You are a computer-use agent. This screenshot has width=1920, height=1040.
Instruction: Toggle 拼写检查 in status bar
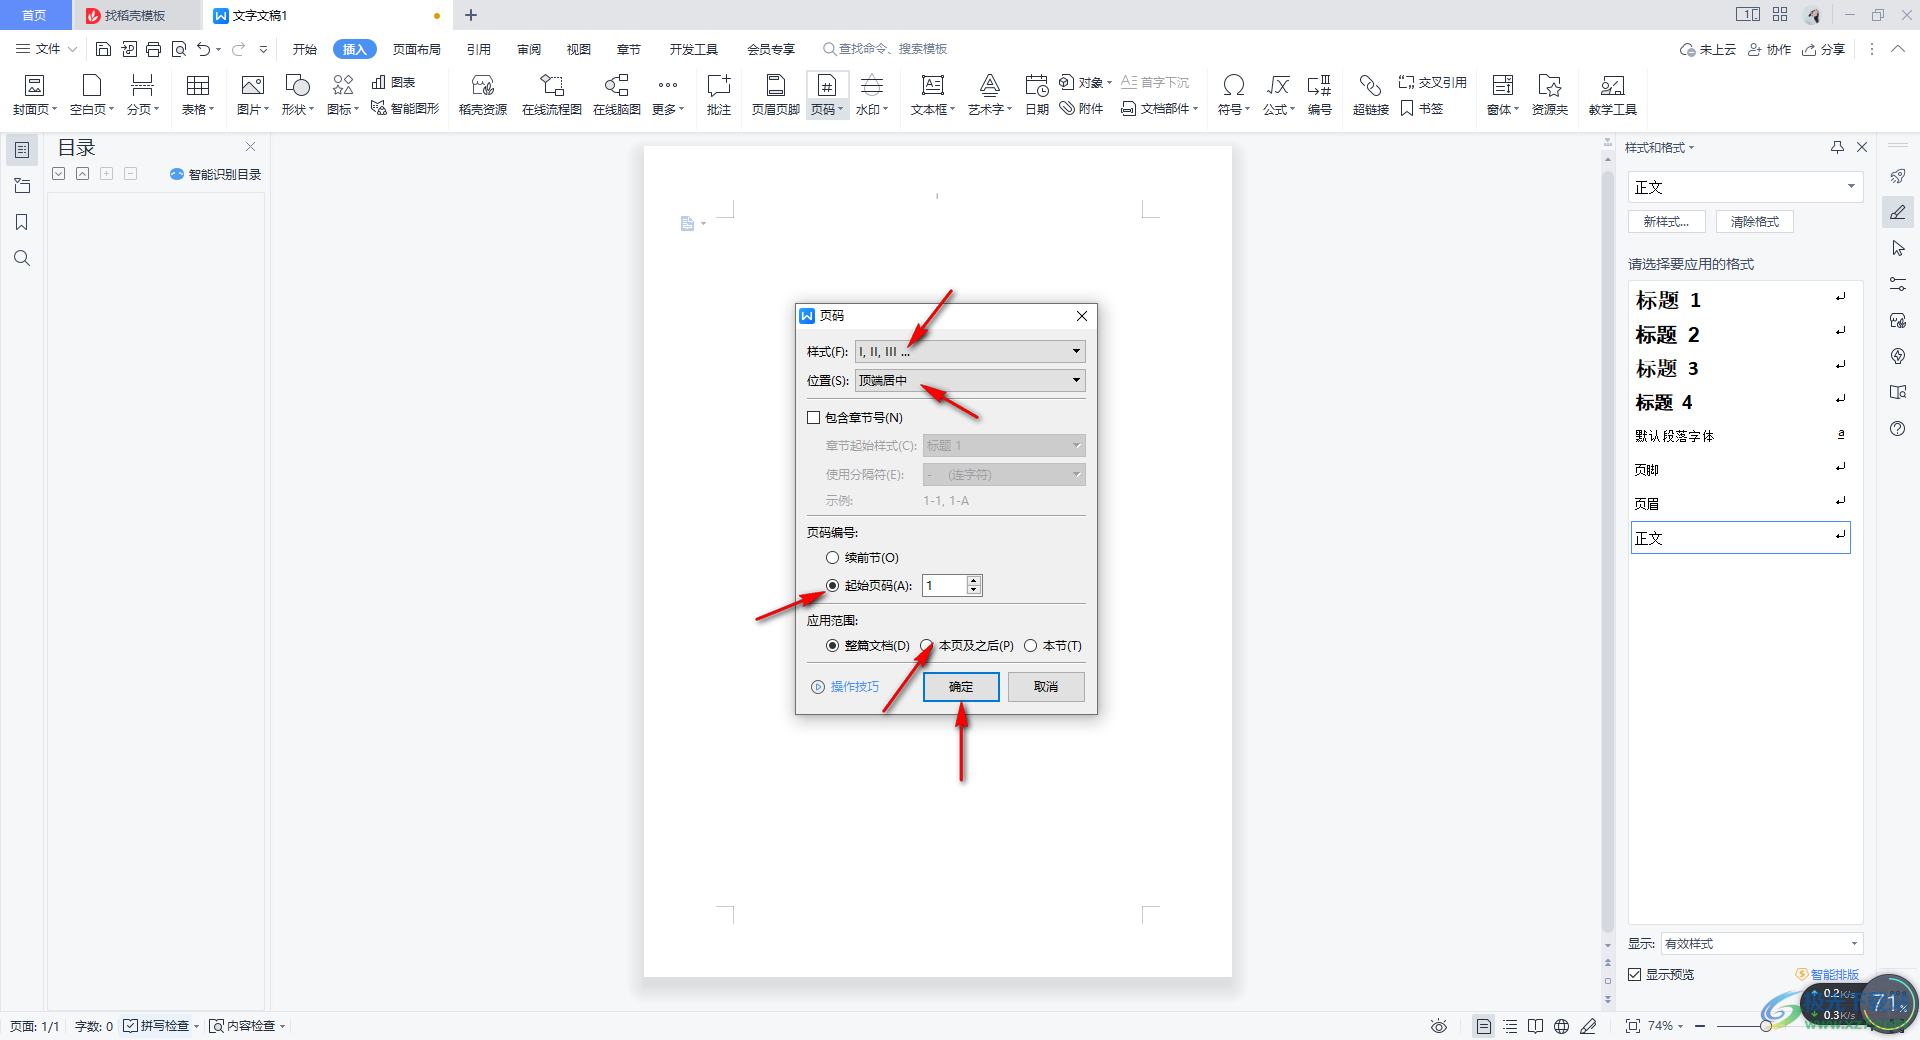pos(160,1026)
